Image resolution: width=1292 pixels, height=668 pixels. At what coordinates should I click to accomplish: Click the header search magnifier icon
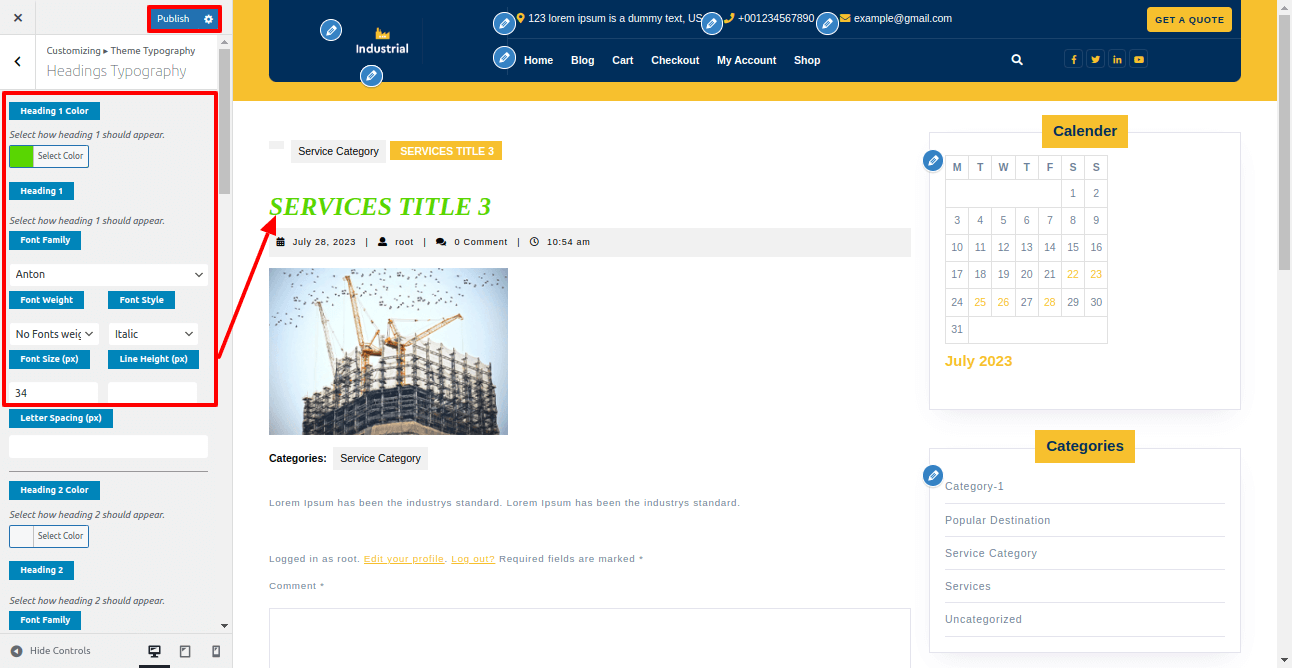(x=1017, y=60)
